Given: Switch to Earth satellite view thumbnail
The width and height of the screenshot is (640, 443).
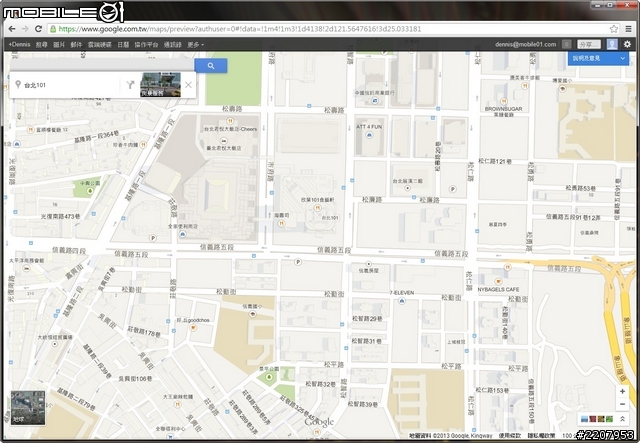Looking at the screenshot, I should pos(28,407).
